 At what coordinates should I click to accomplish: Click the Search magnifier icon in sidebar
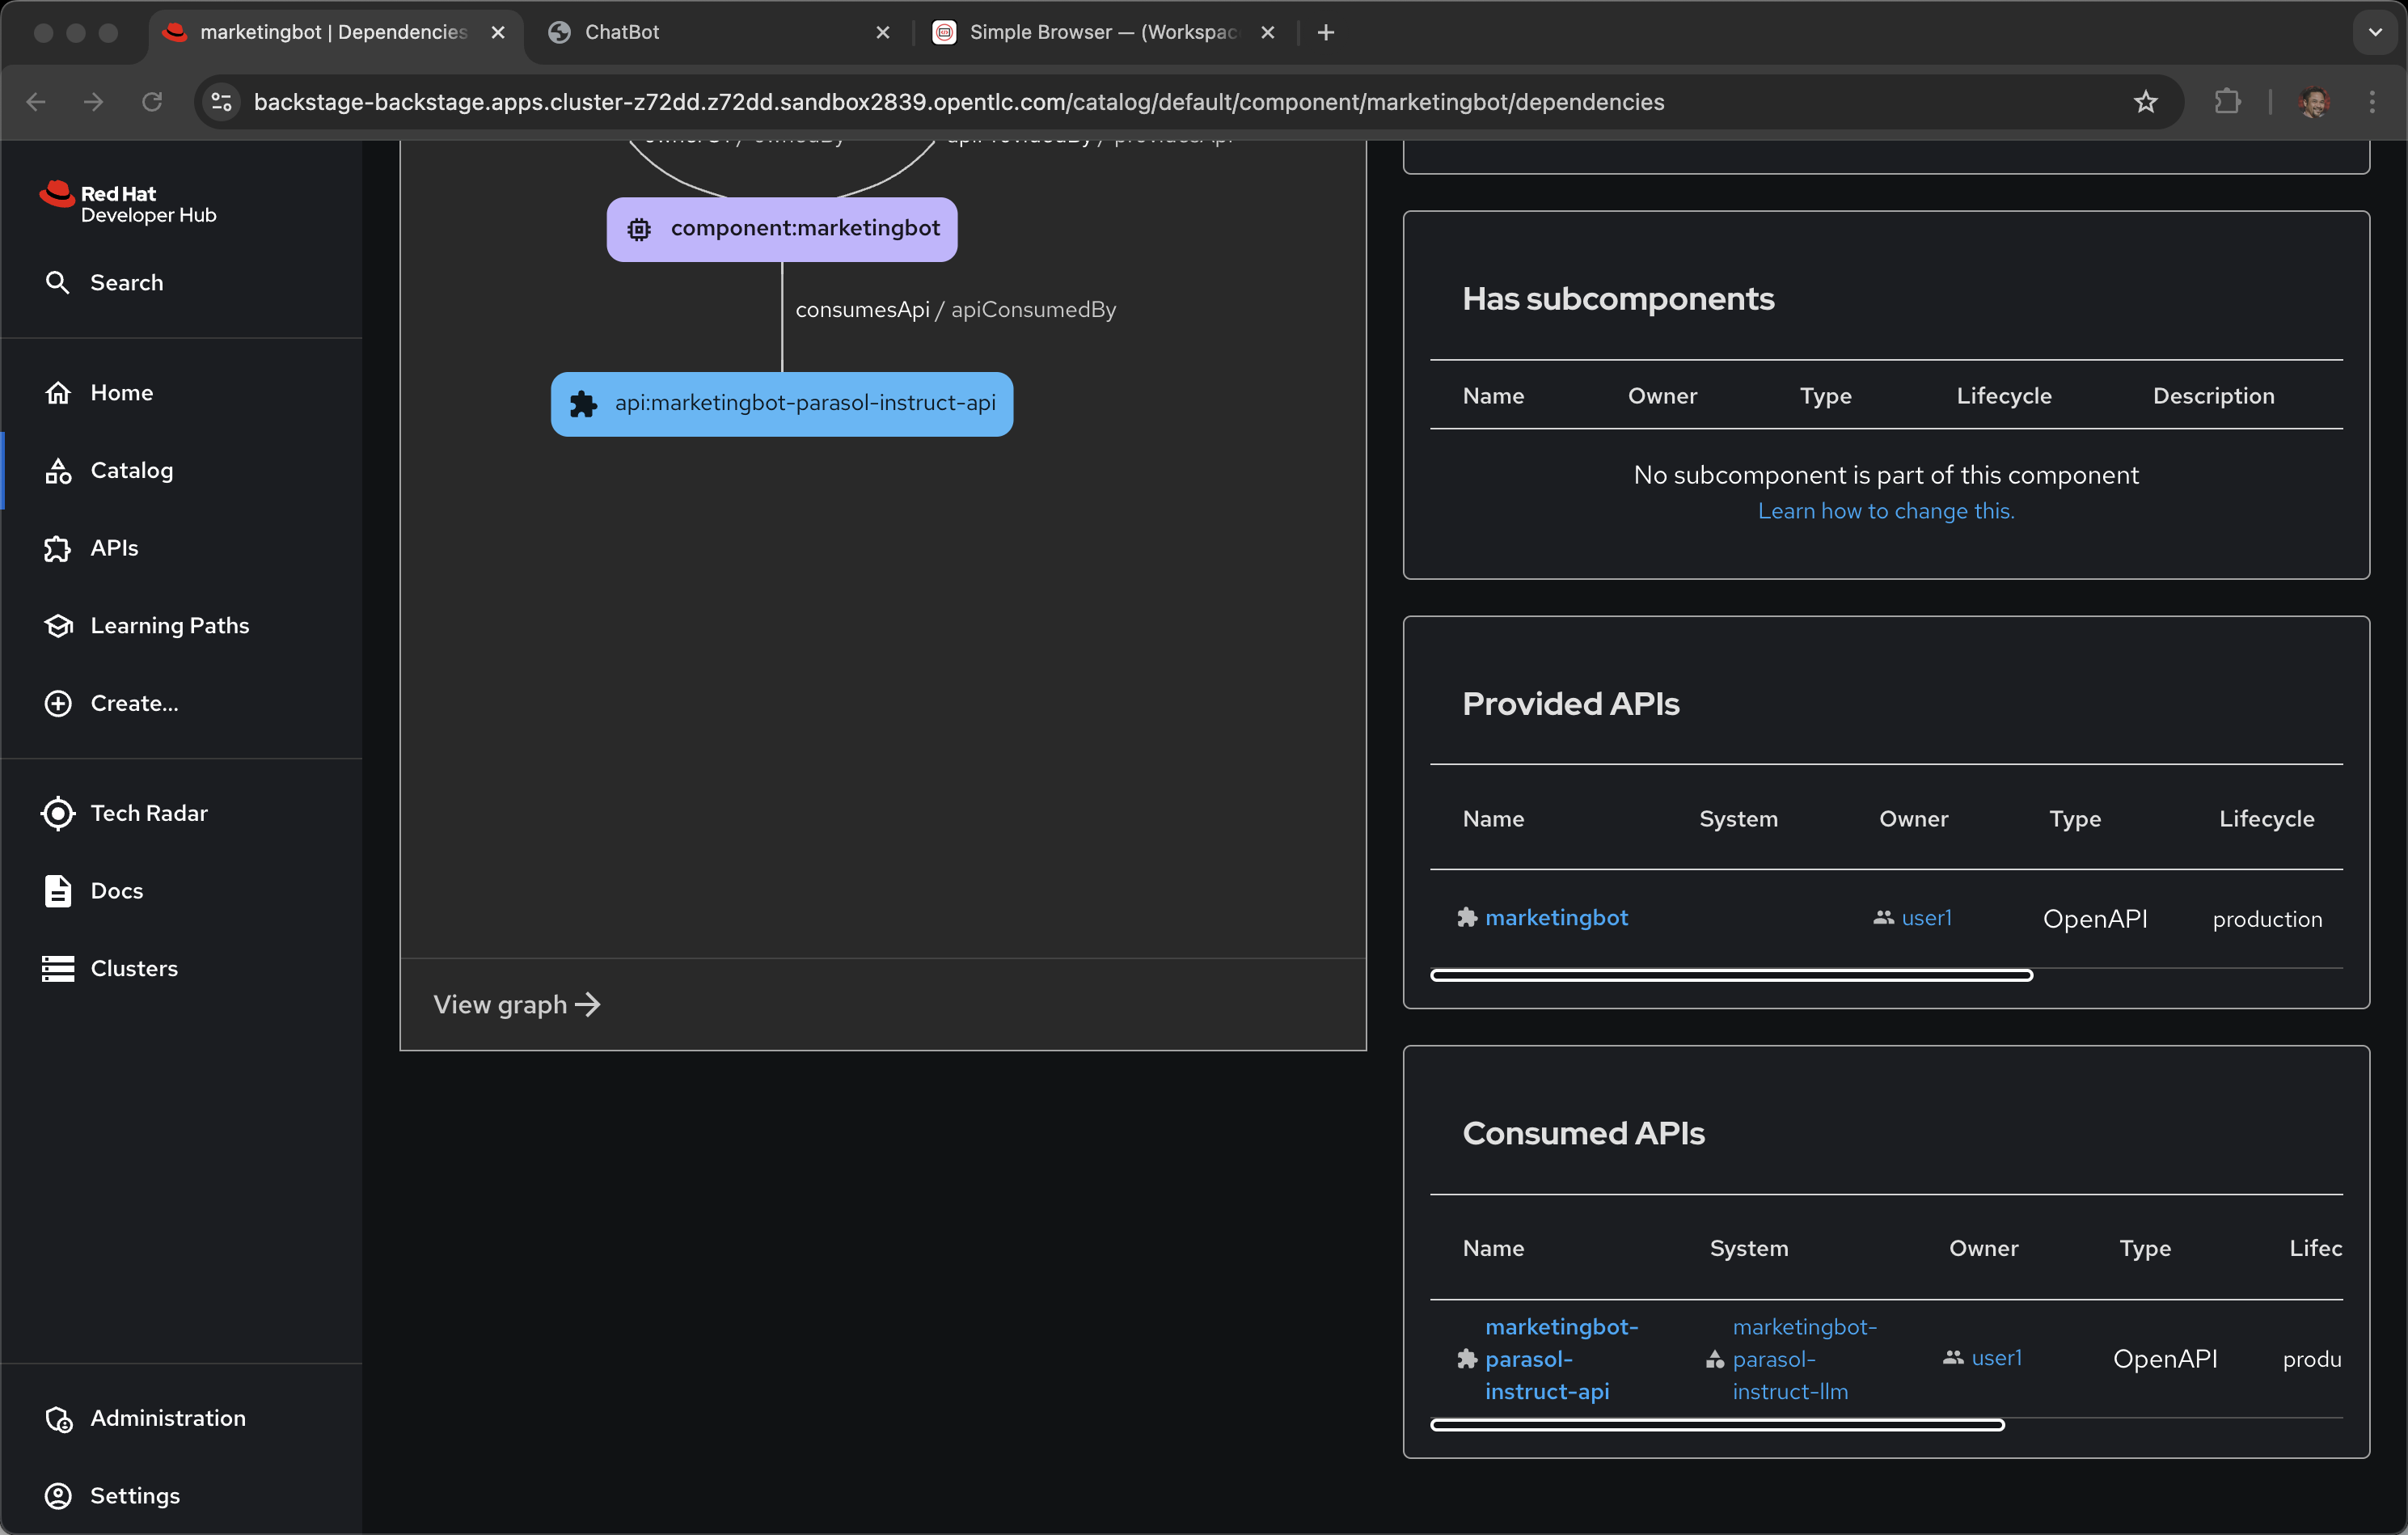[58, 283]
